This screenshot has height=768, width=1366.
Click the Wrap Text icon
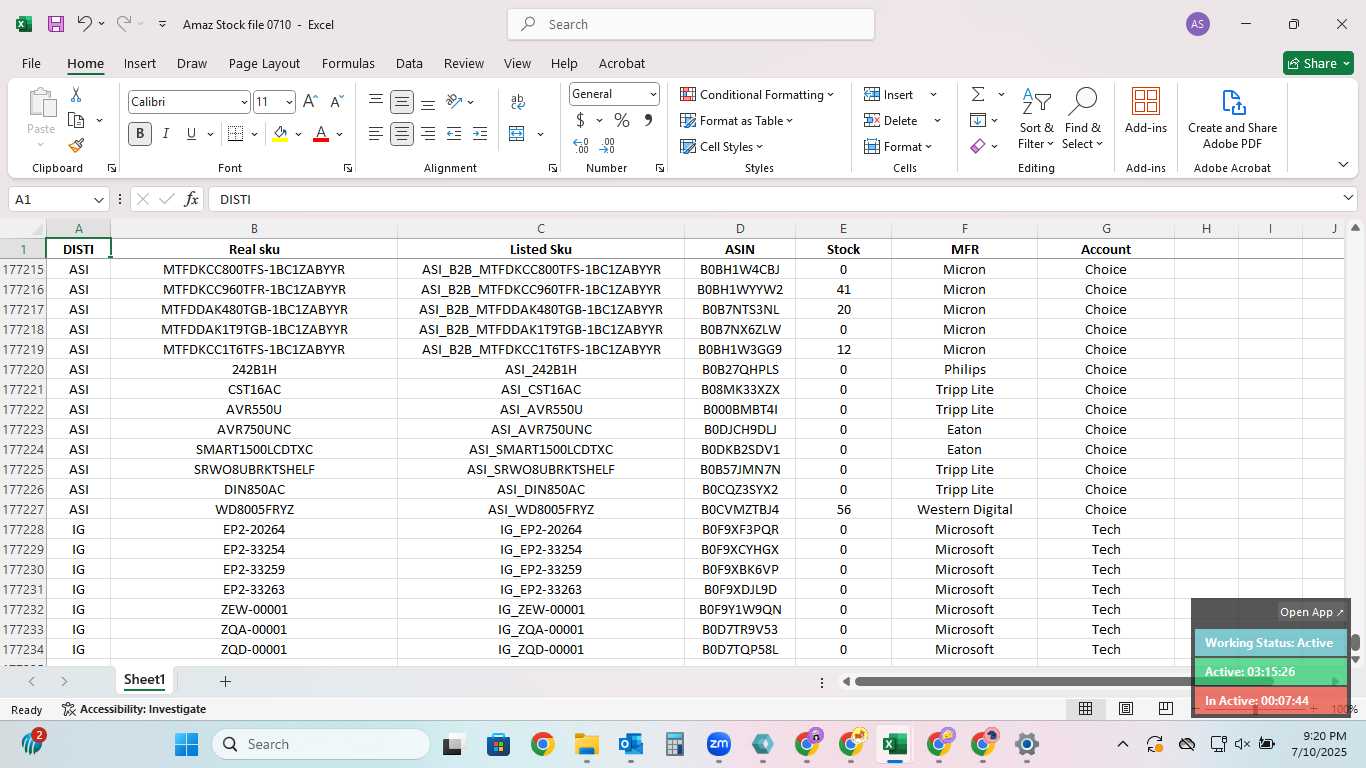[x=518, y=102]
